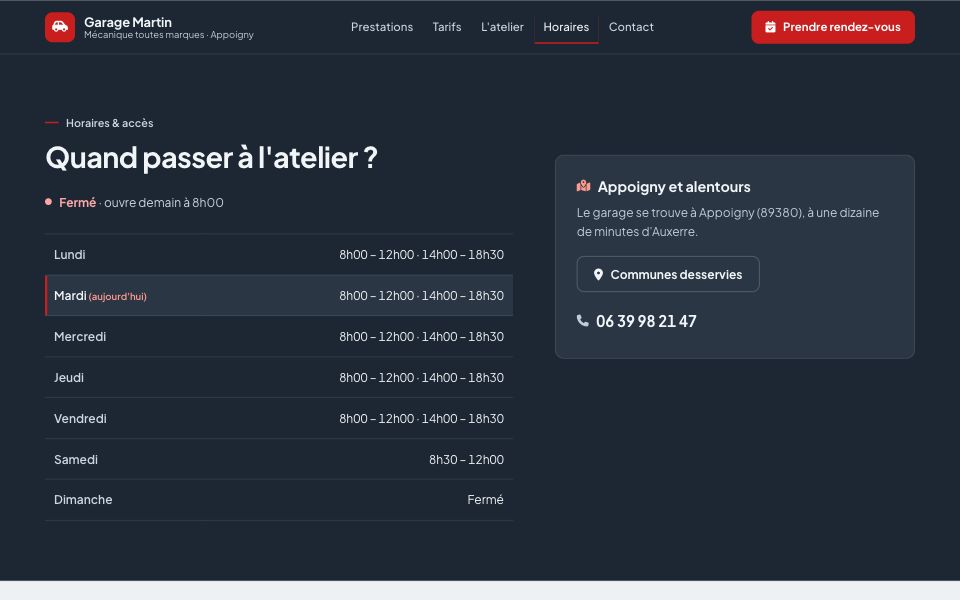960x600 pixels.
Task: Click the garage location description paragraph
Action: (x=728, y=222)
